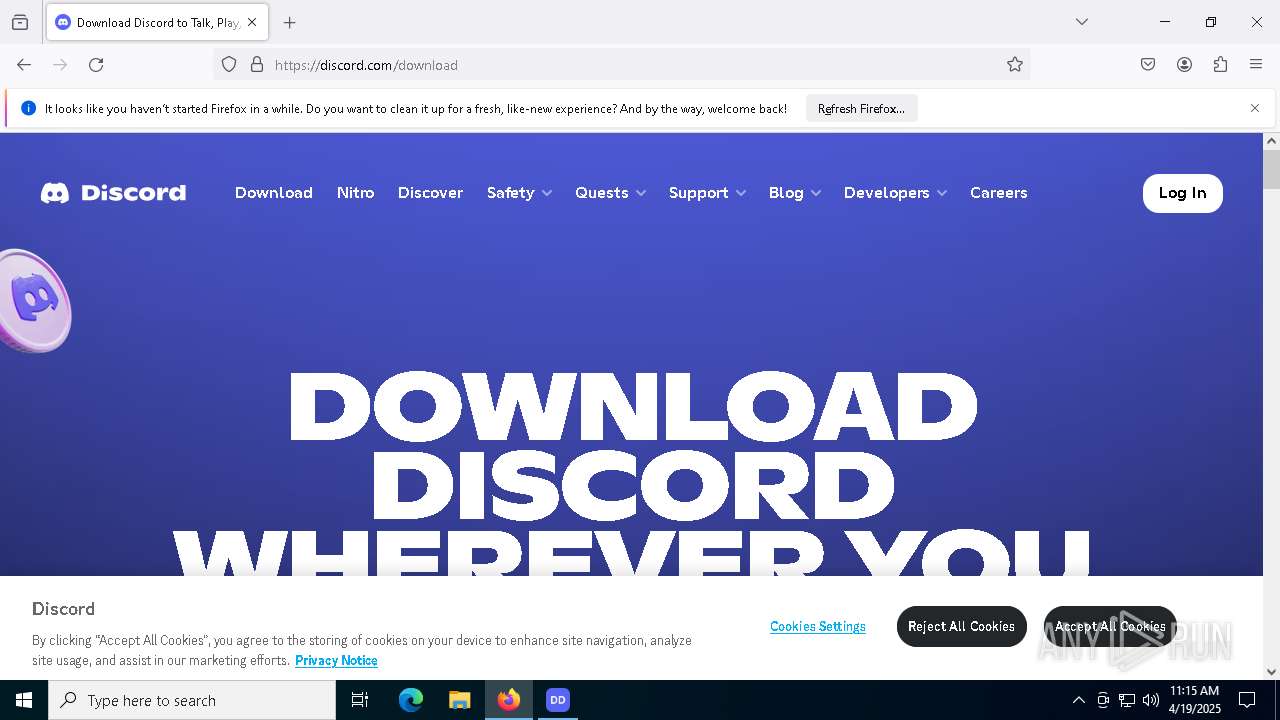Open the Privacy Notice link
Viewport: 1280px width, 720px height.
[x=336, y=660]
